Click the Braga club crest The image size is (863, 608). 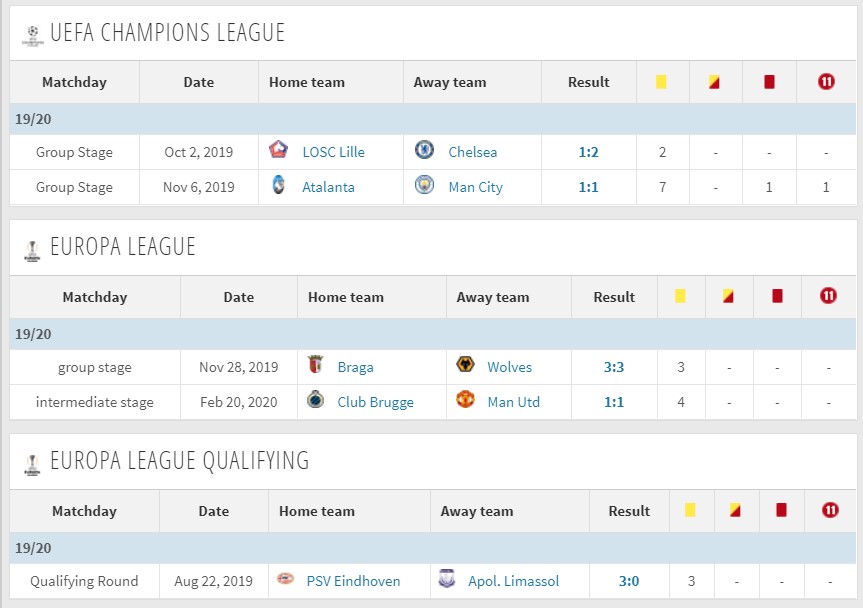(315, 364)
